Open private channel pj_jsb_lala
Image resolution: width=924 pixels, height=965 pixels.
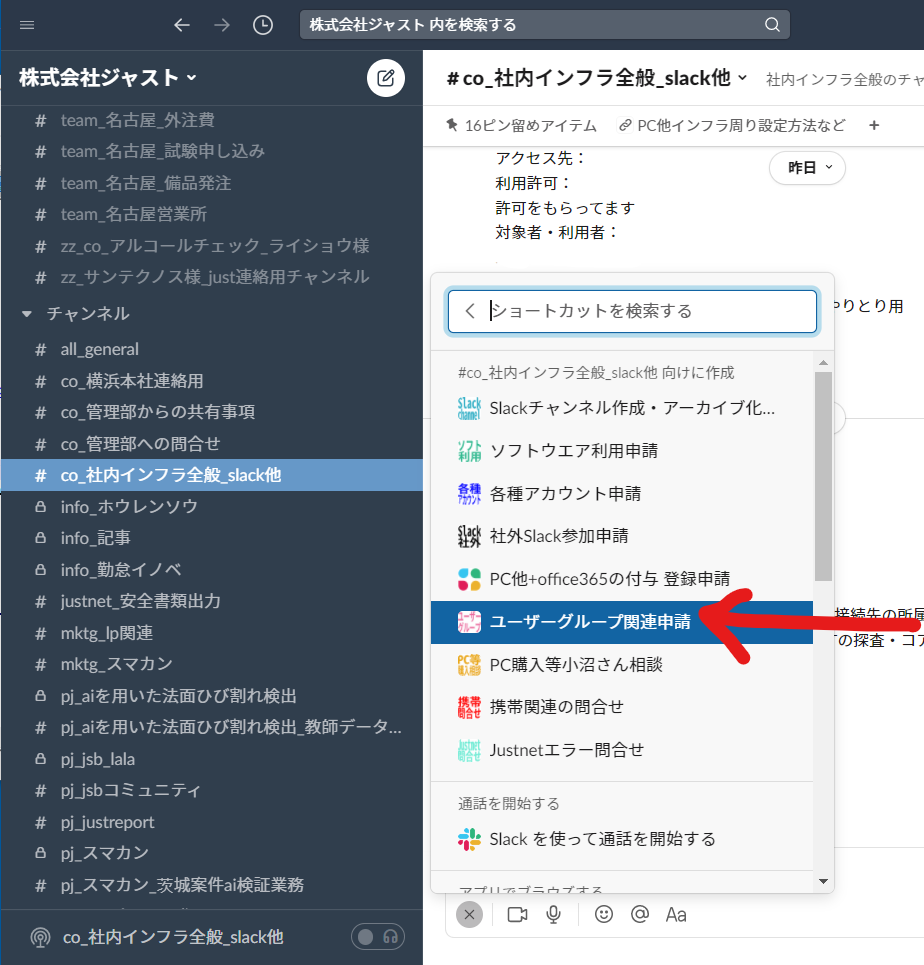[212, 759]
